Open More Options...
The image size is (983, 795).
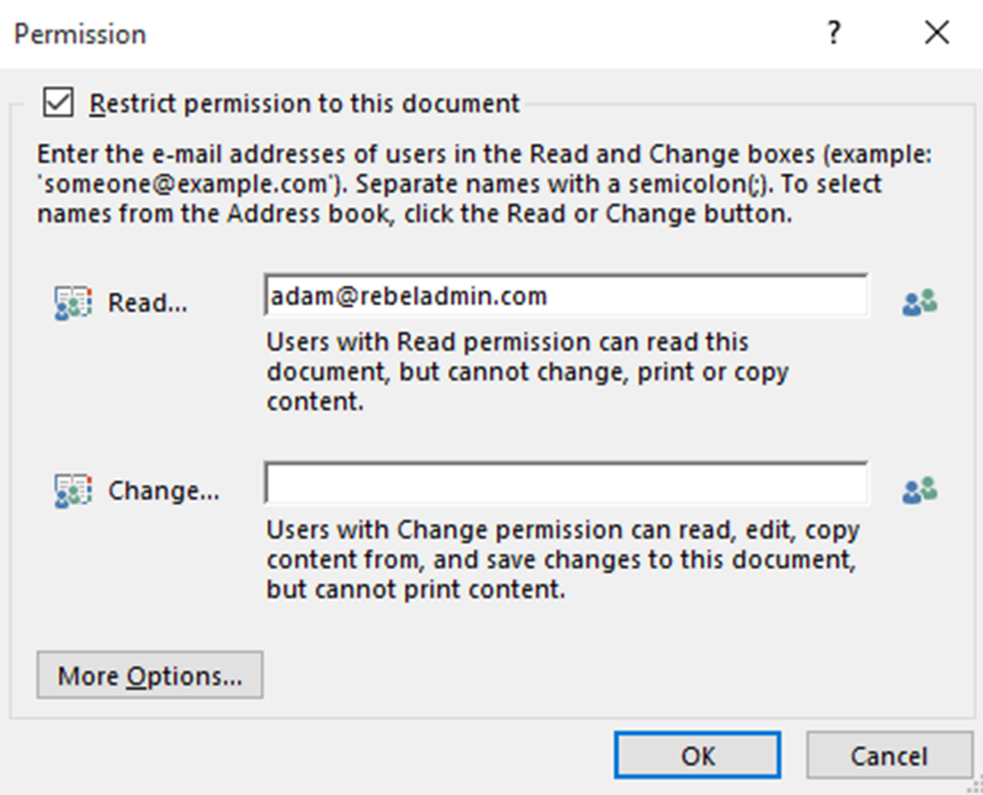(150, 675)
